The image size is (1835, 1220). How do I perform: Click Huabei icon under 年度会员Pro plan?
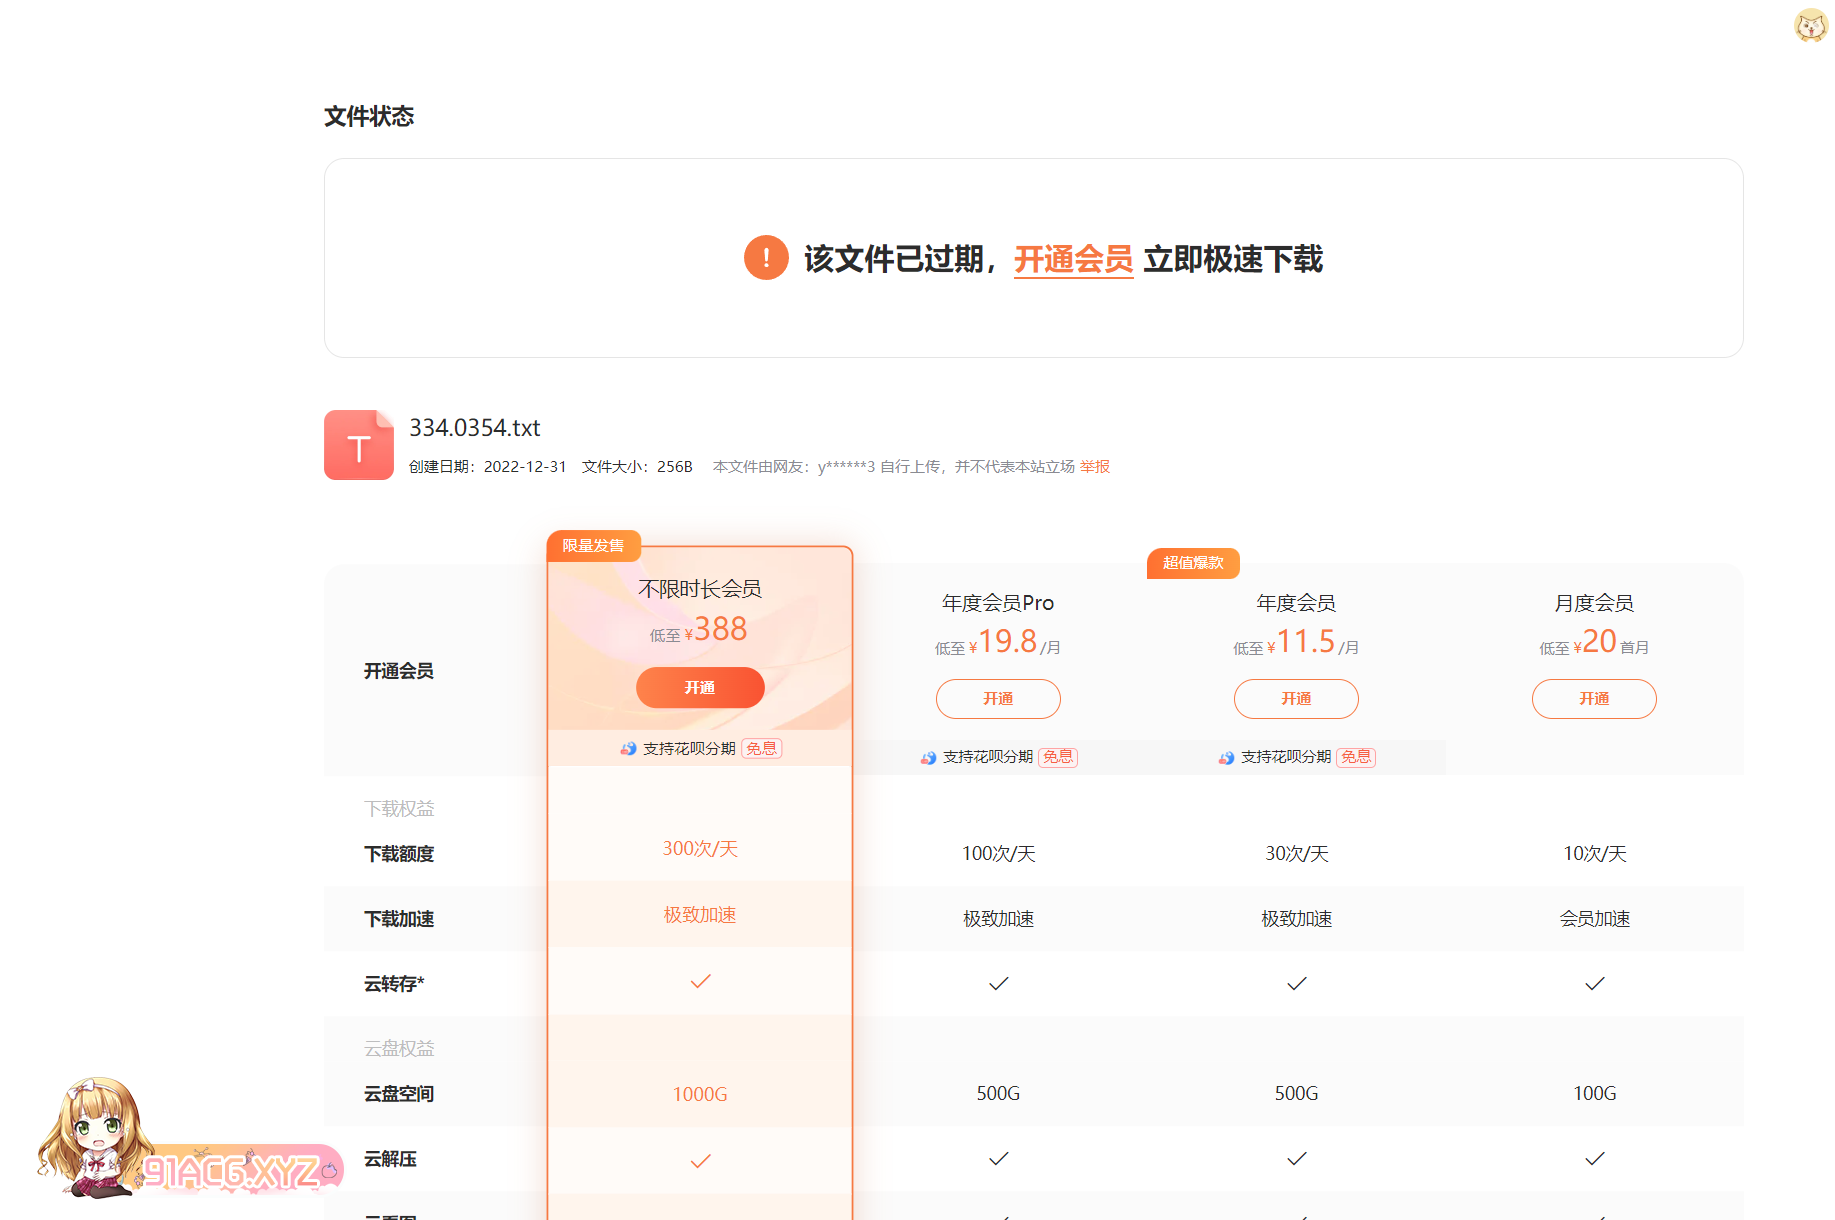928,758
